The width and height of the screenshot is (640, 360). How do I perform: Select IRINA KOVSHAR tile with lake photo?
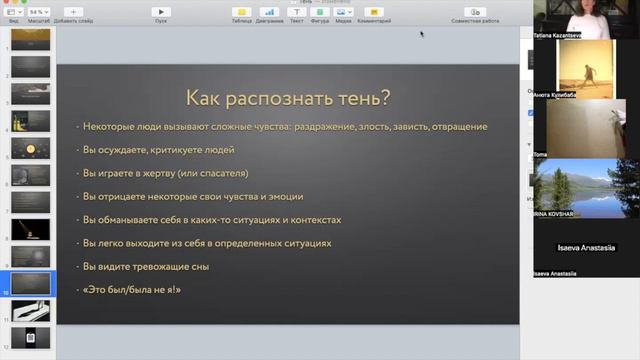[587, 188]
